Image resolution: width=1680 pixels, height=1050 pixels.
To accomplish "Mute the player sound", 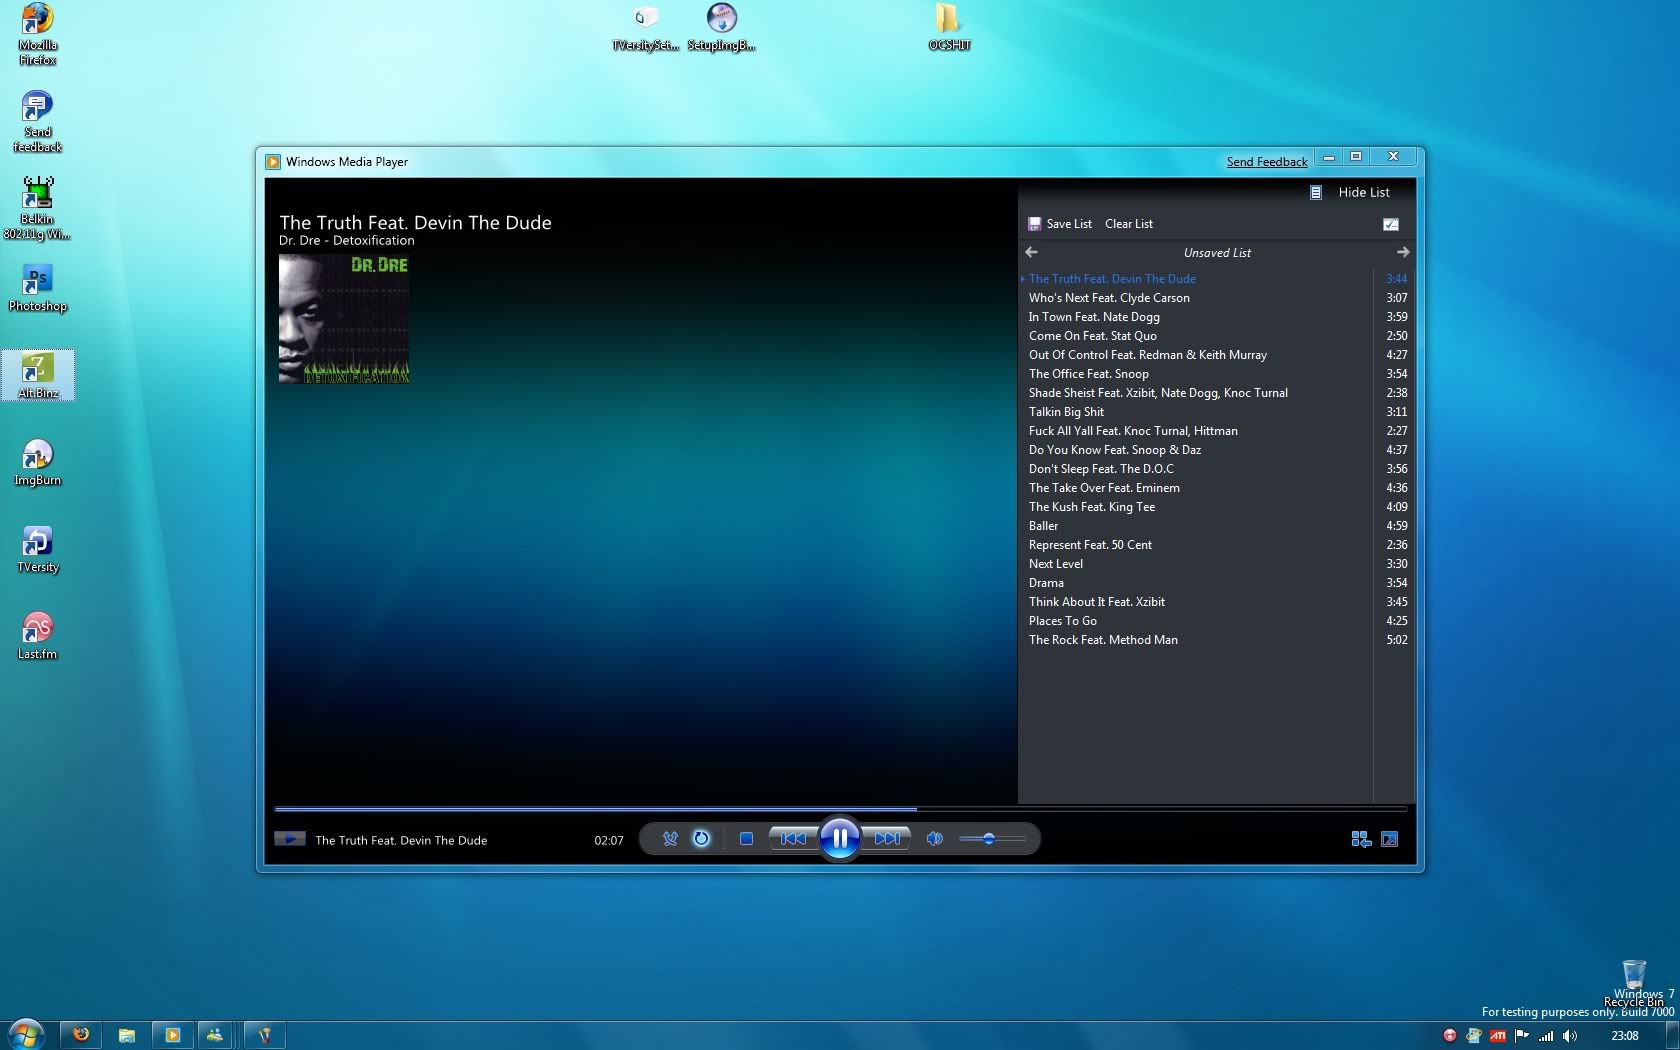I will tap(934, 839).
